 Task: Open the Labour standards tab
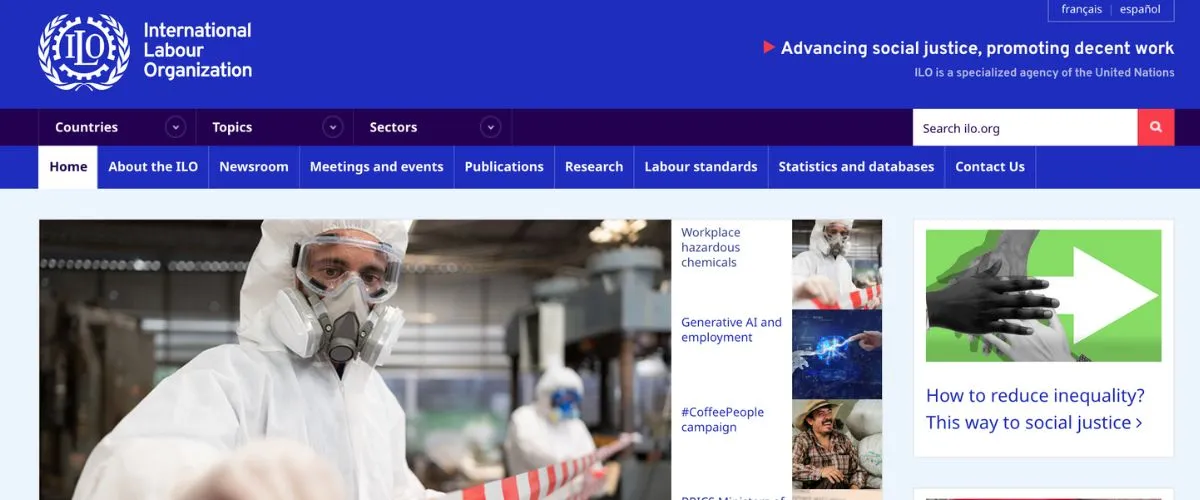701,167
